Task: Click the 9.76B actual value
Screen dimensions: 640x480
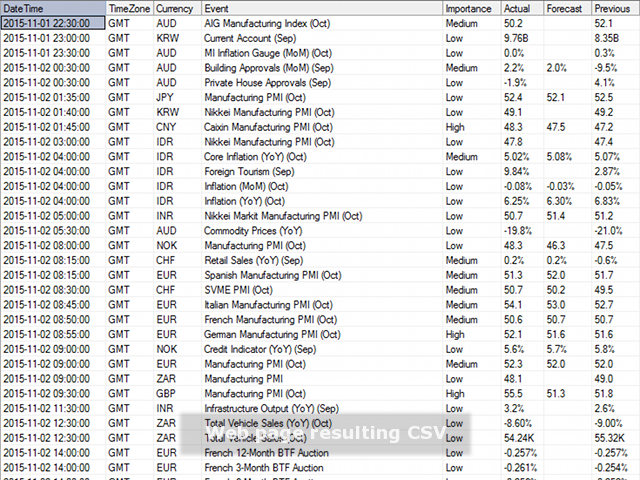Action: coord(516,38)
